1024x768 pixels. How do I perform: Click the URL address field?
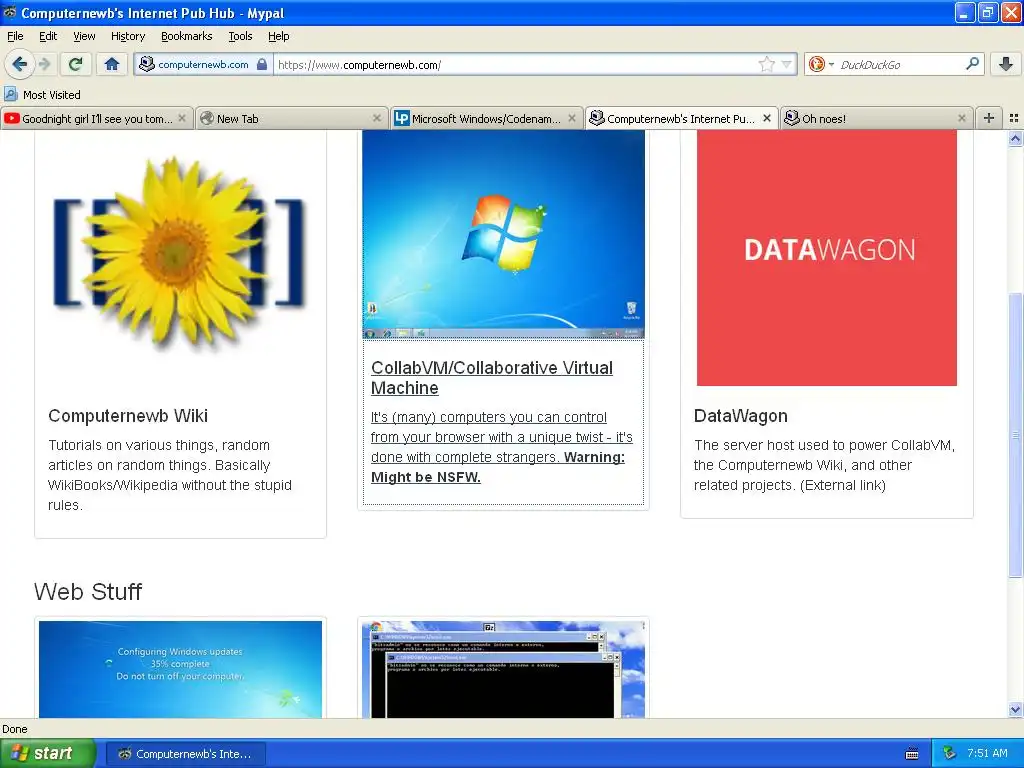pyautogui.click(x=516, y=64)
